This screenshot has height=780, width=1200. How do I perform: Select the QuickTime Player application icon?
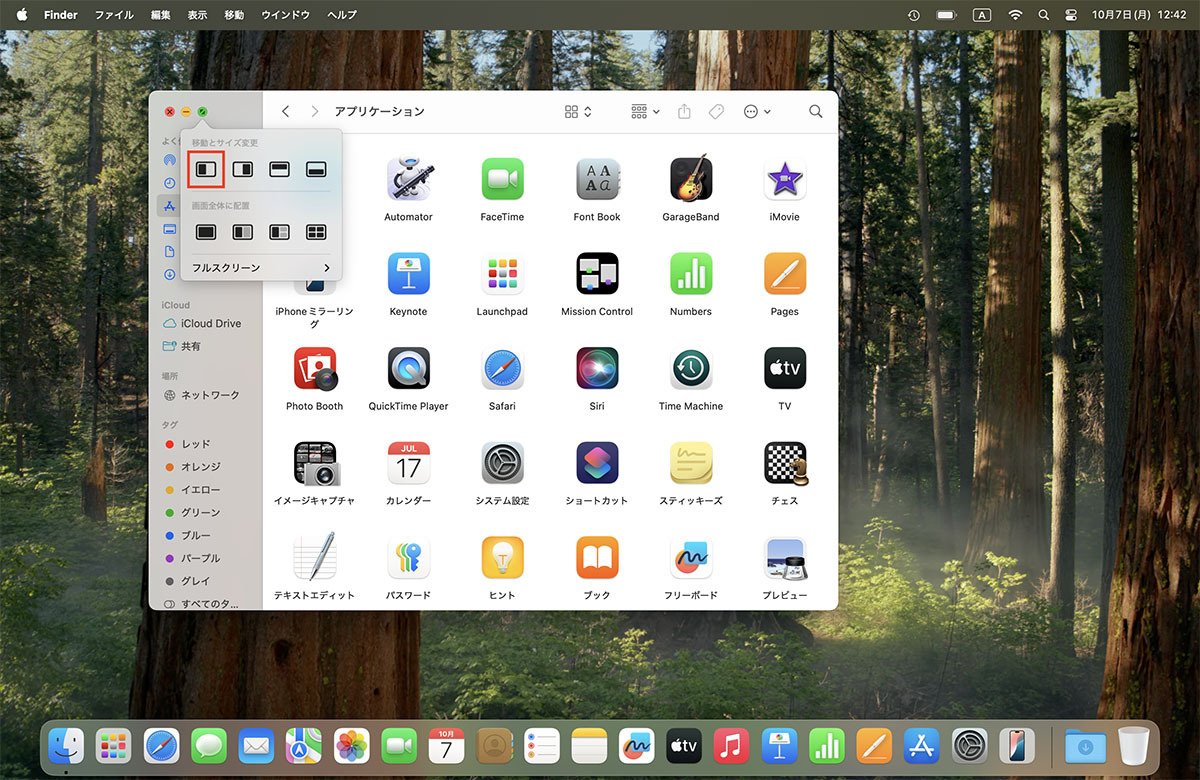pyautogui.click(x=408, y=368)
